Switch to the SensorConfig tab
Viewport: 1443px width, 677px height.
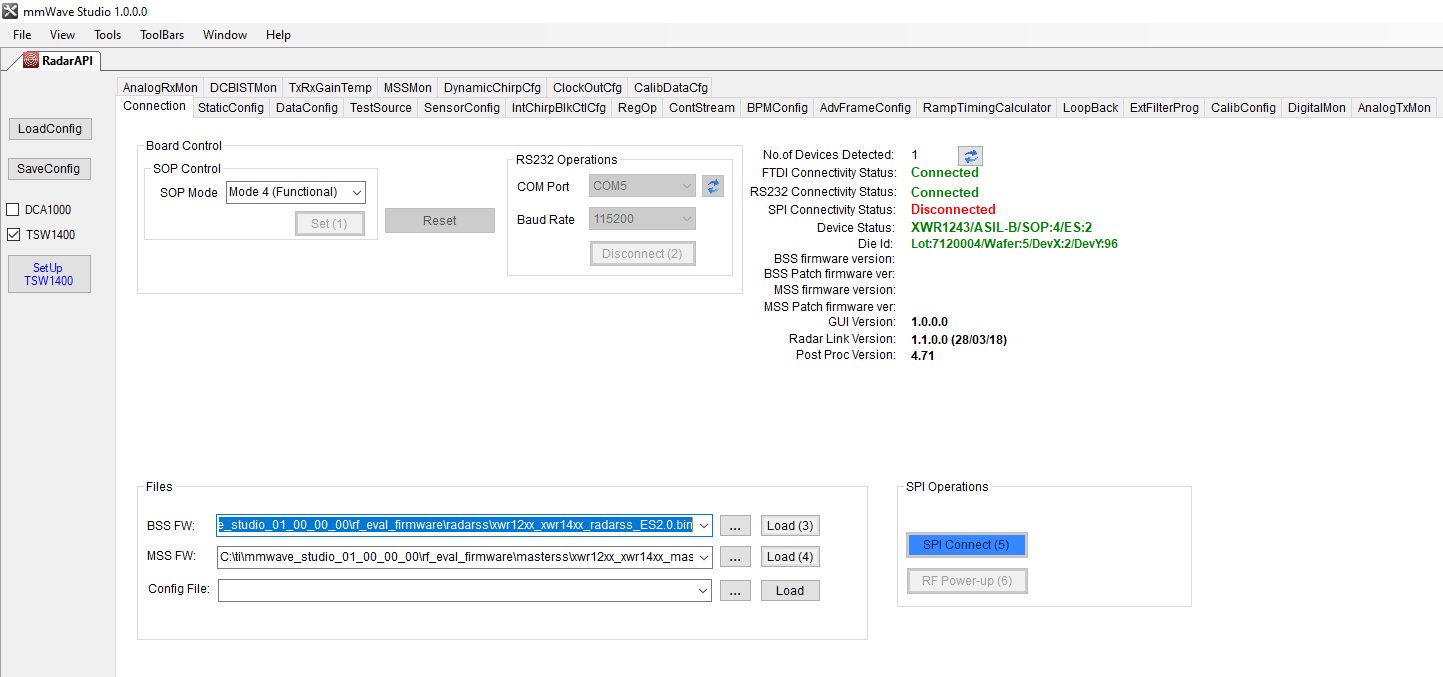click(x=462, y=107)
